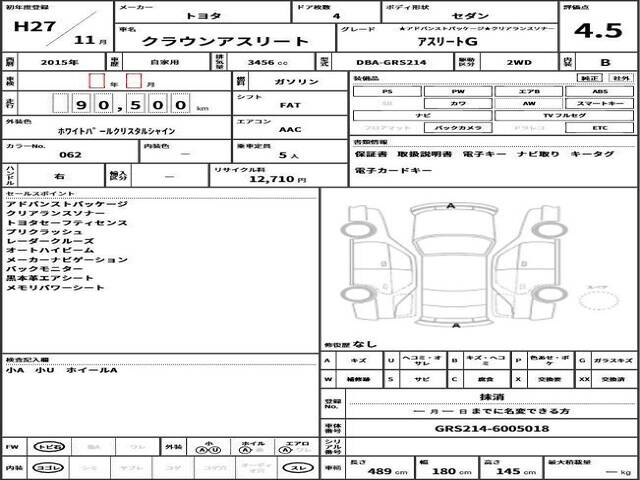Select the 純正 equipment label
The image size is (640, 480).
coord(593,77)
